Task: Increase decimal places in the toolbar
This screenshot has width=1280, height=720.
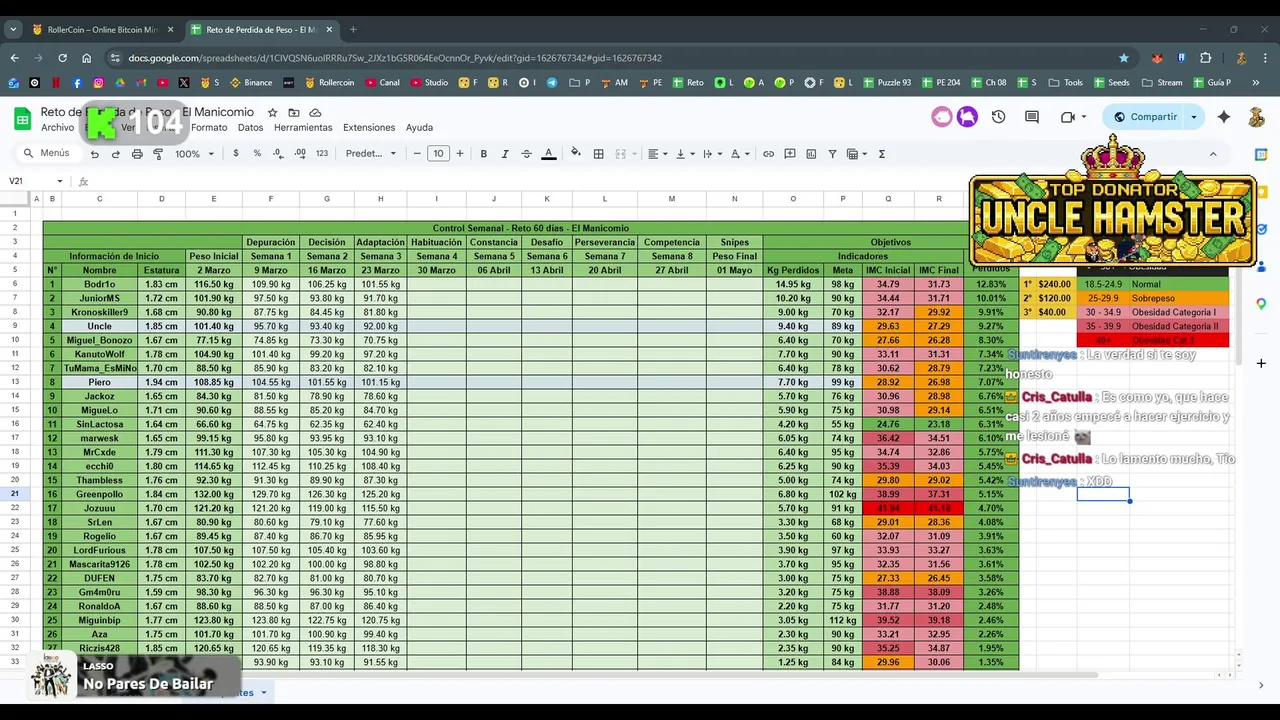Action: pos(300,154)
